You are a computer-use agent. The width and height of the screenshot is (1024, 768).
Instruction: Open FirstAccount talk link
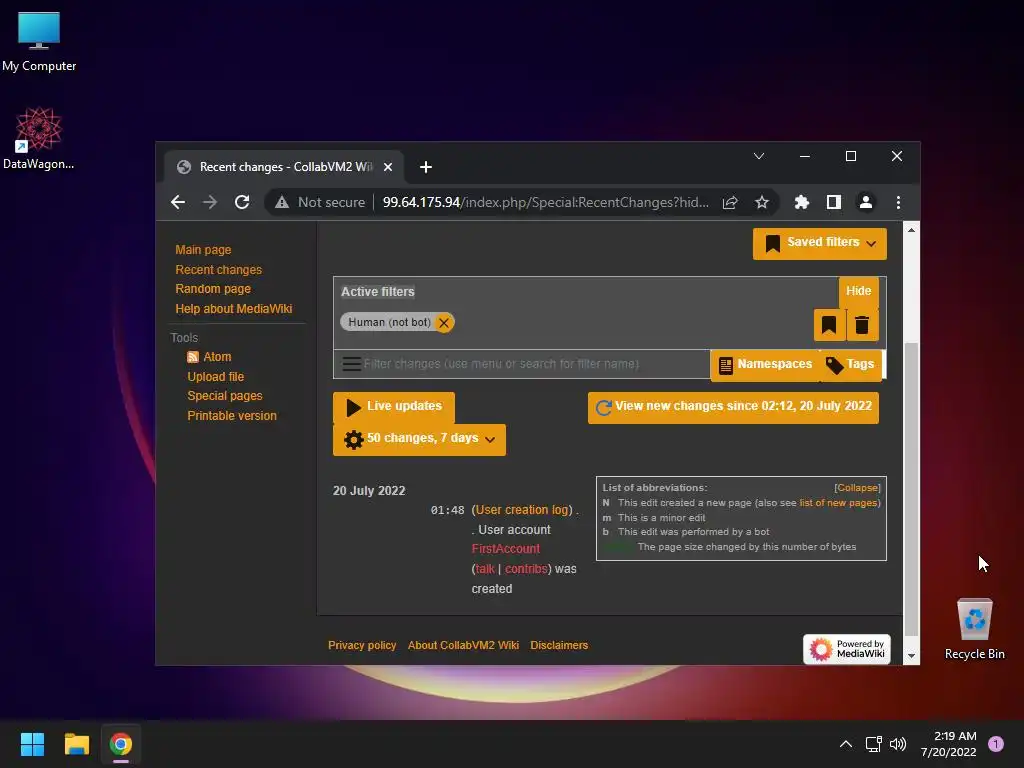(x=485, y=569)
